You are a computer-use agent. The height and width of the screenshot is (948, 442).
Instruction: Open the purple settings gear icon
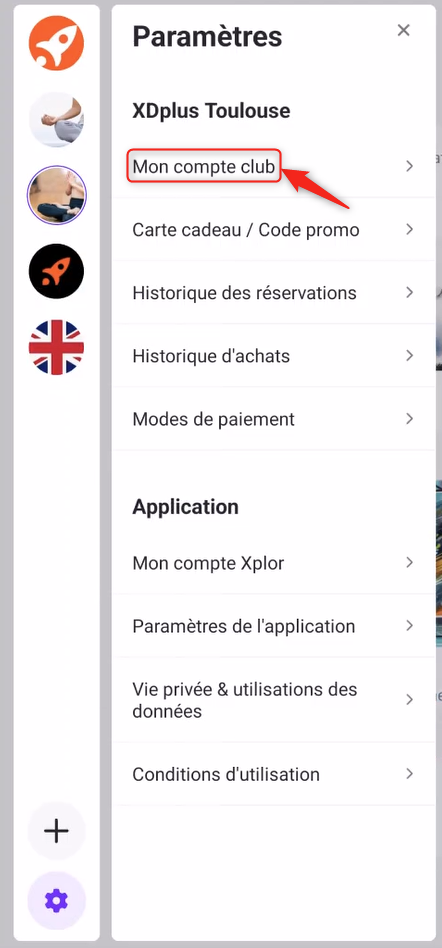56,901
